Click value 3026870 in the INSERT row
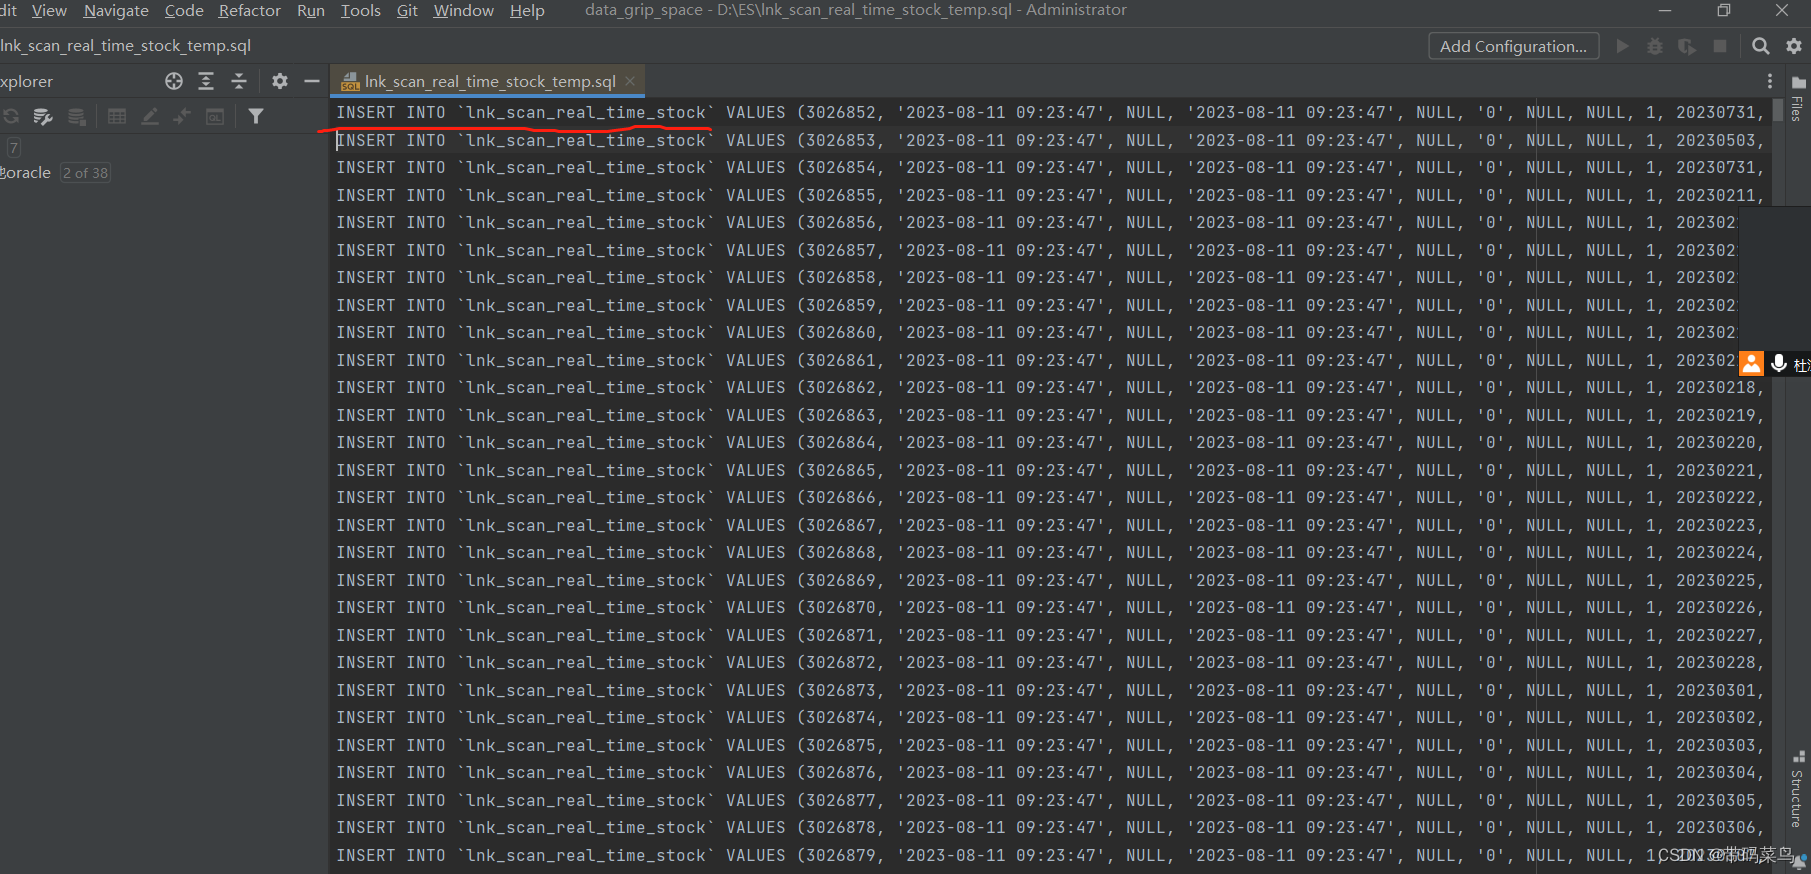This screenshot has width=1811, height=874. tap(840, 608)
